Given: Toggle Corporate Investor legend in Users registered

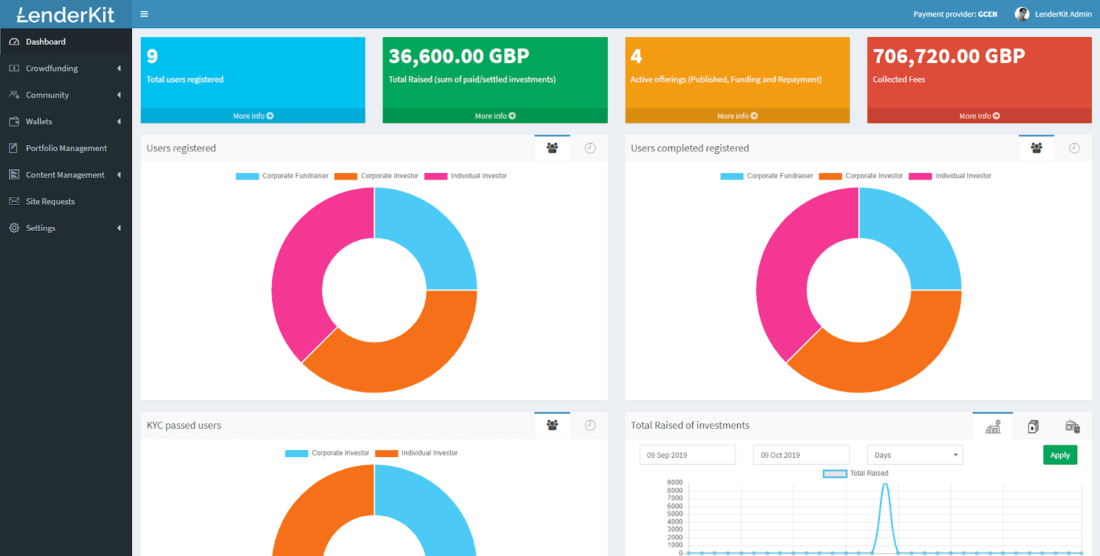Looking at the screenshot, I should (376, 176).
